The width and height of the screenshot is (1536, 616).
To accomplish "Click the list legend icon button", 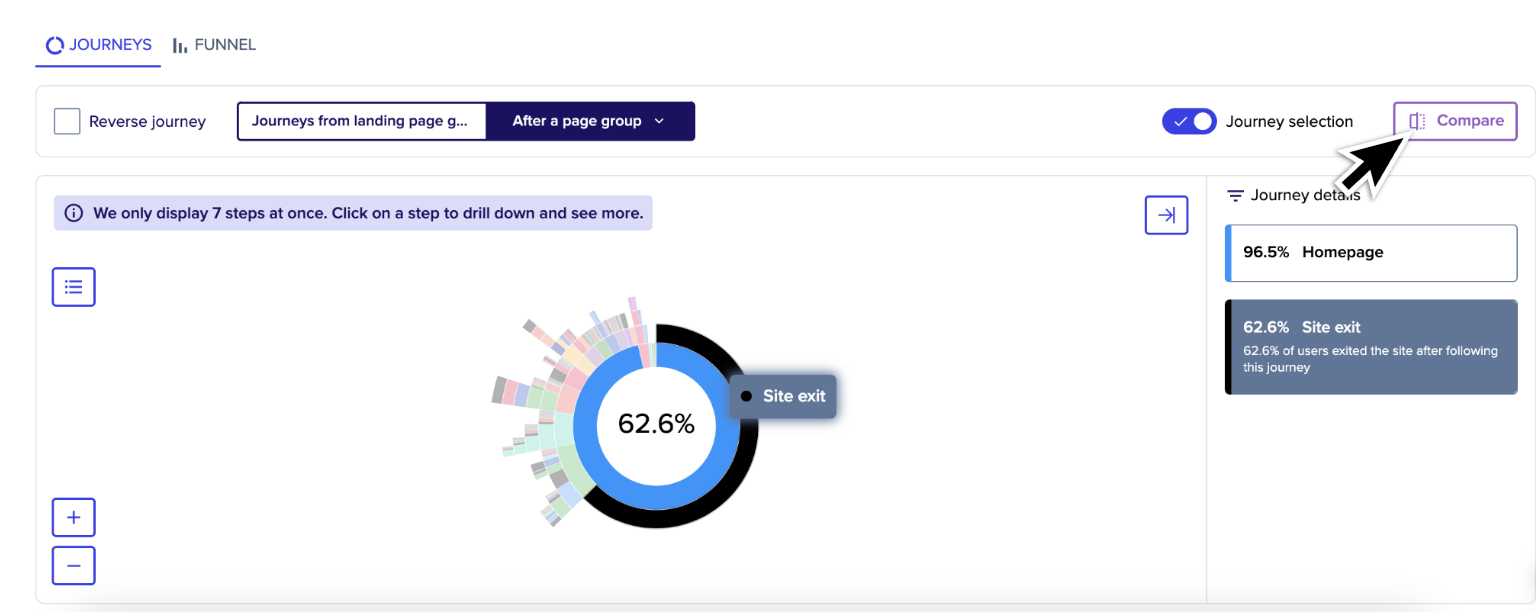I will point(74,287).
